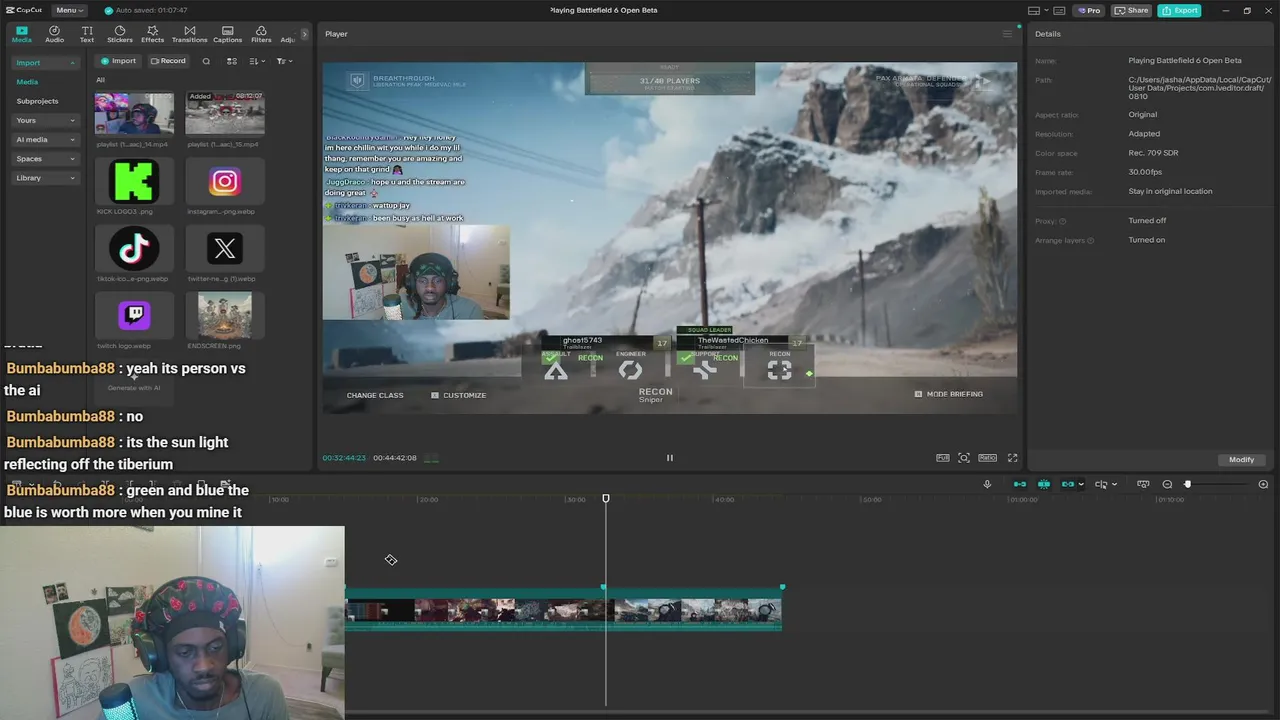Select the ENDSCREEN.png thumbnail
1280x720 pixels.
pos(225,315)
